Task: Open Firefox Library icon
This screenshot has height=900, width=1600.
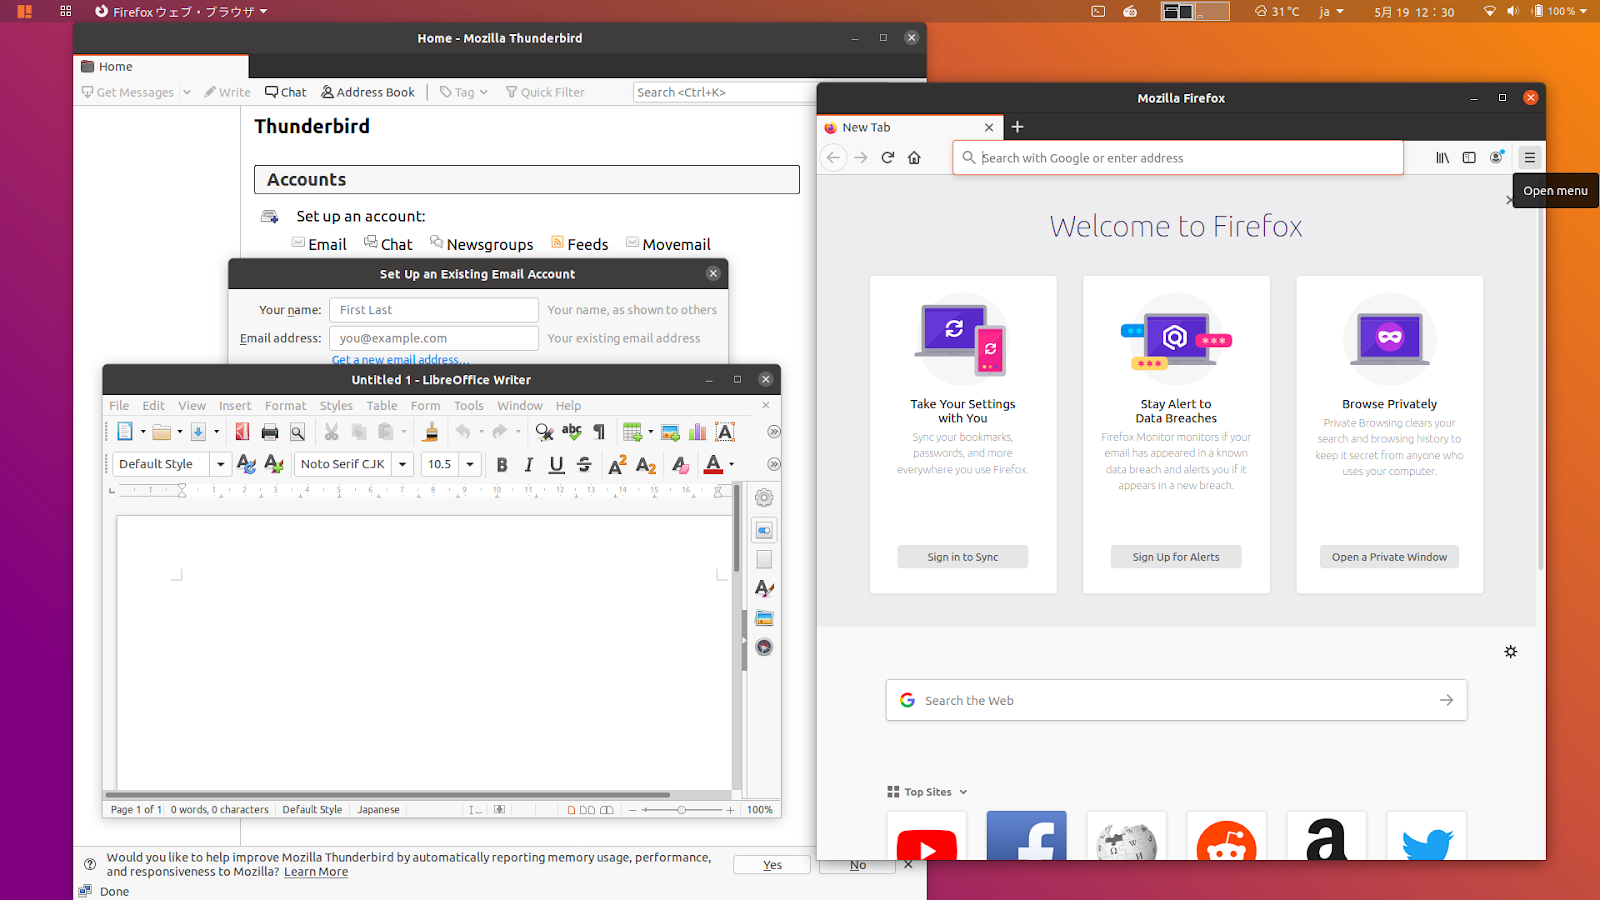Action: (1442, 158)
